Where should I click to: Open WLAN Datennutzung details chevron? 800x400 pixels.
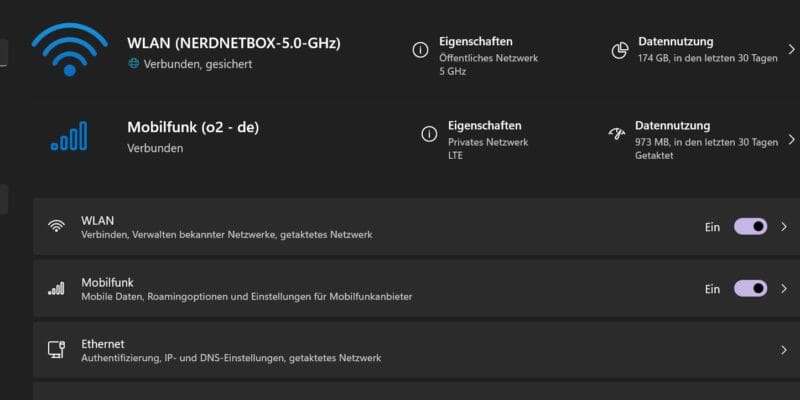pyautogui.click(x=791, y=49)
